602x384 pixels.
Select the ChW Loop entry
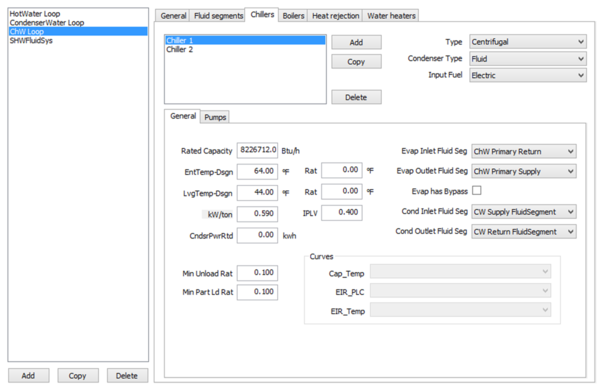click(78, 31)
